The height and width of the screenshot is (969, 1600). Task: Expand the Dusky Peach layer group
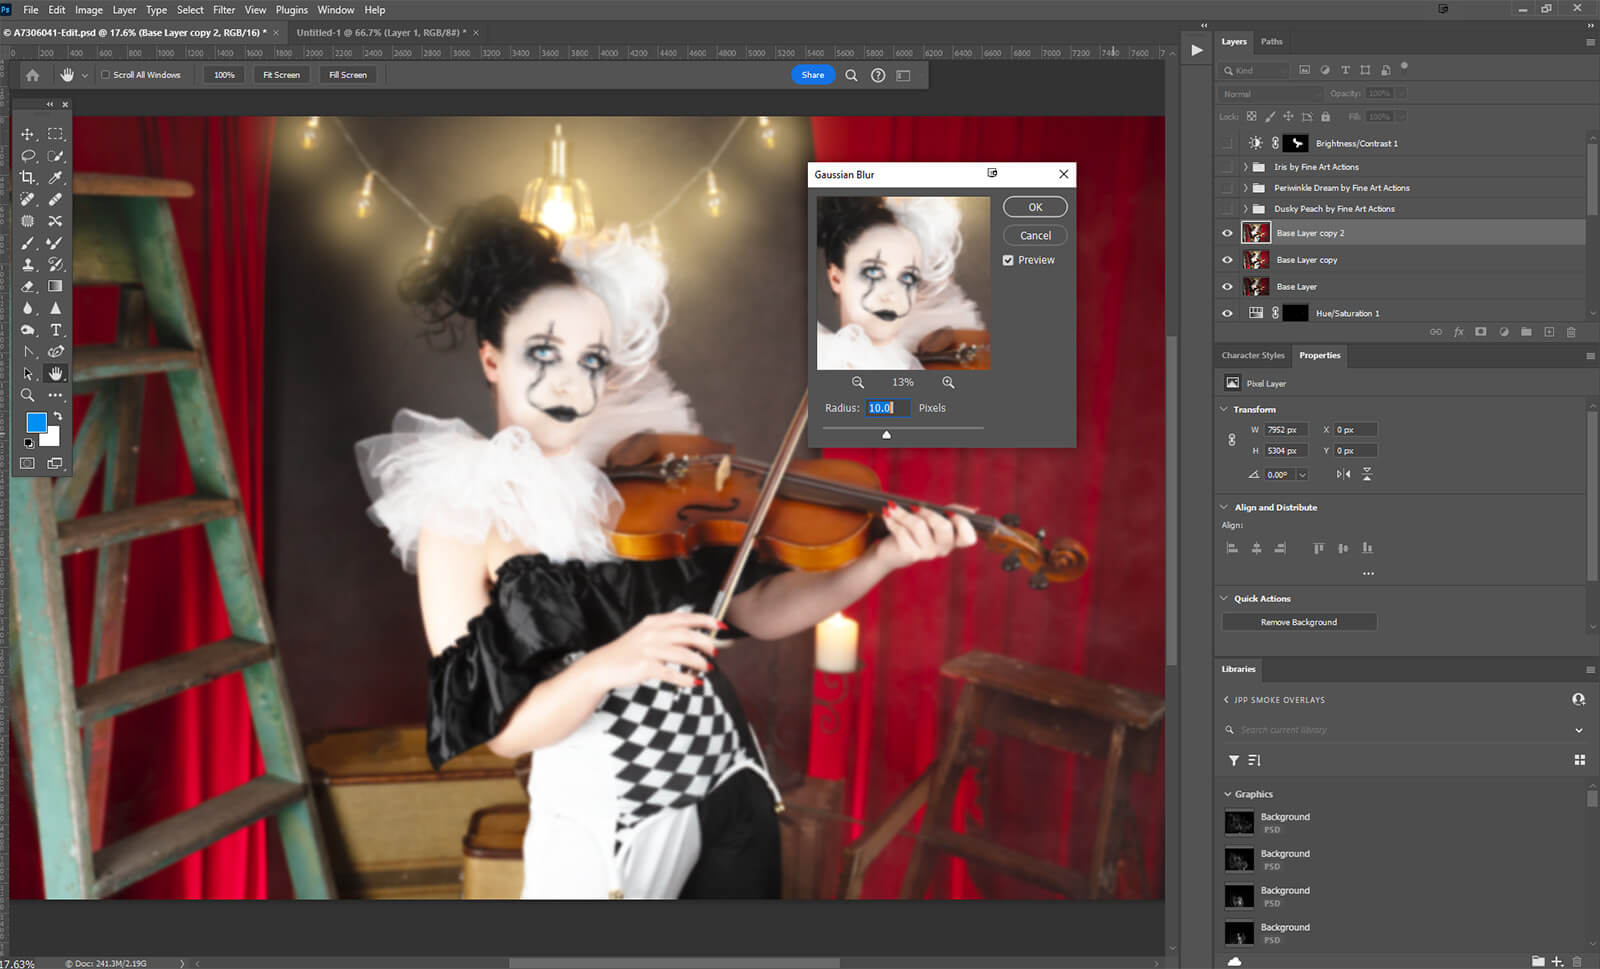tap(1245, 209)
